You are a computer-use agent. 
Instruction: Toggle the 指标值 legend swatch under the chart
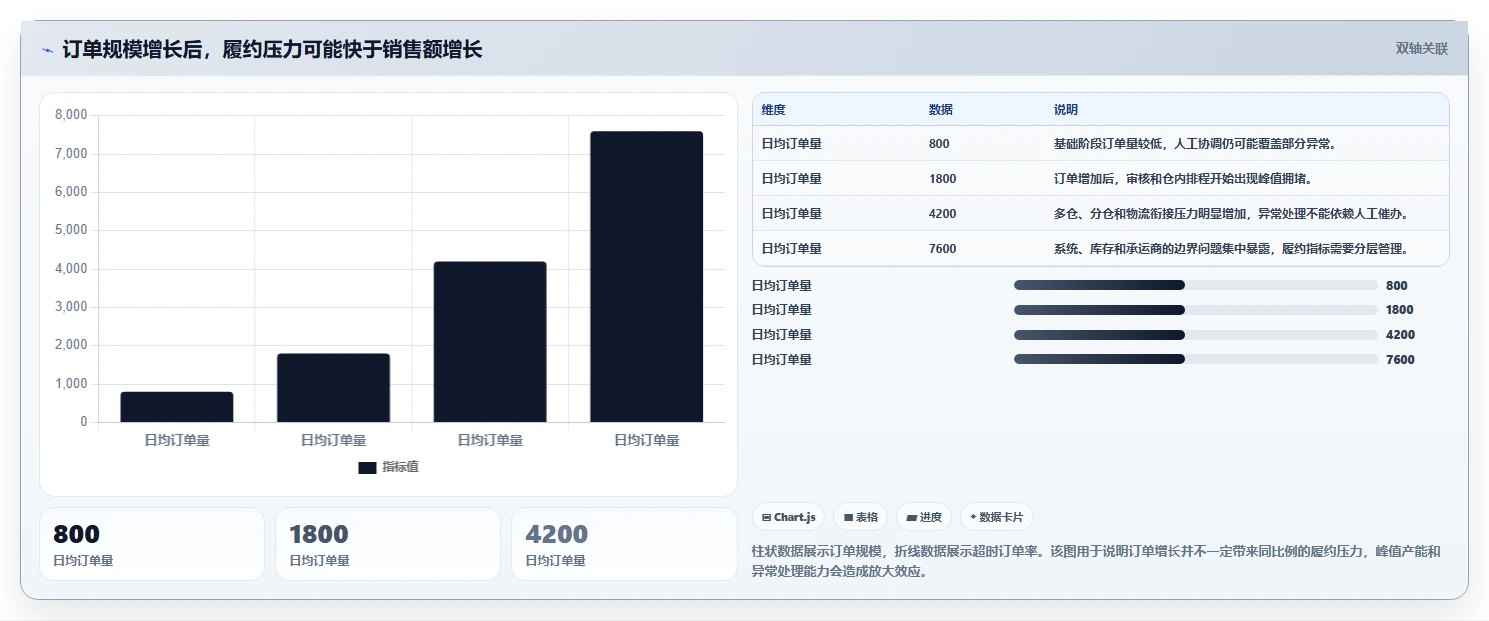tap(367, 468)
